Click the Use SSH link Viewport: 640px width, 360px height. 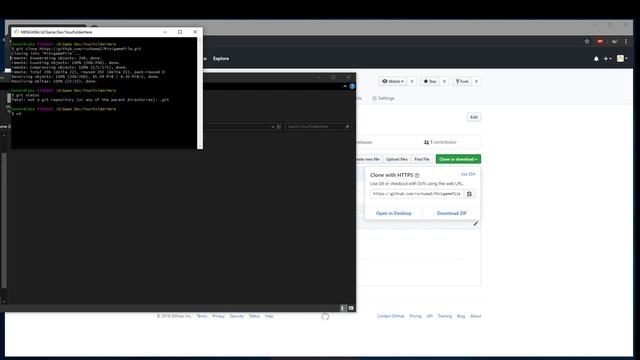click(x=468, y=174)
